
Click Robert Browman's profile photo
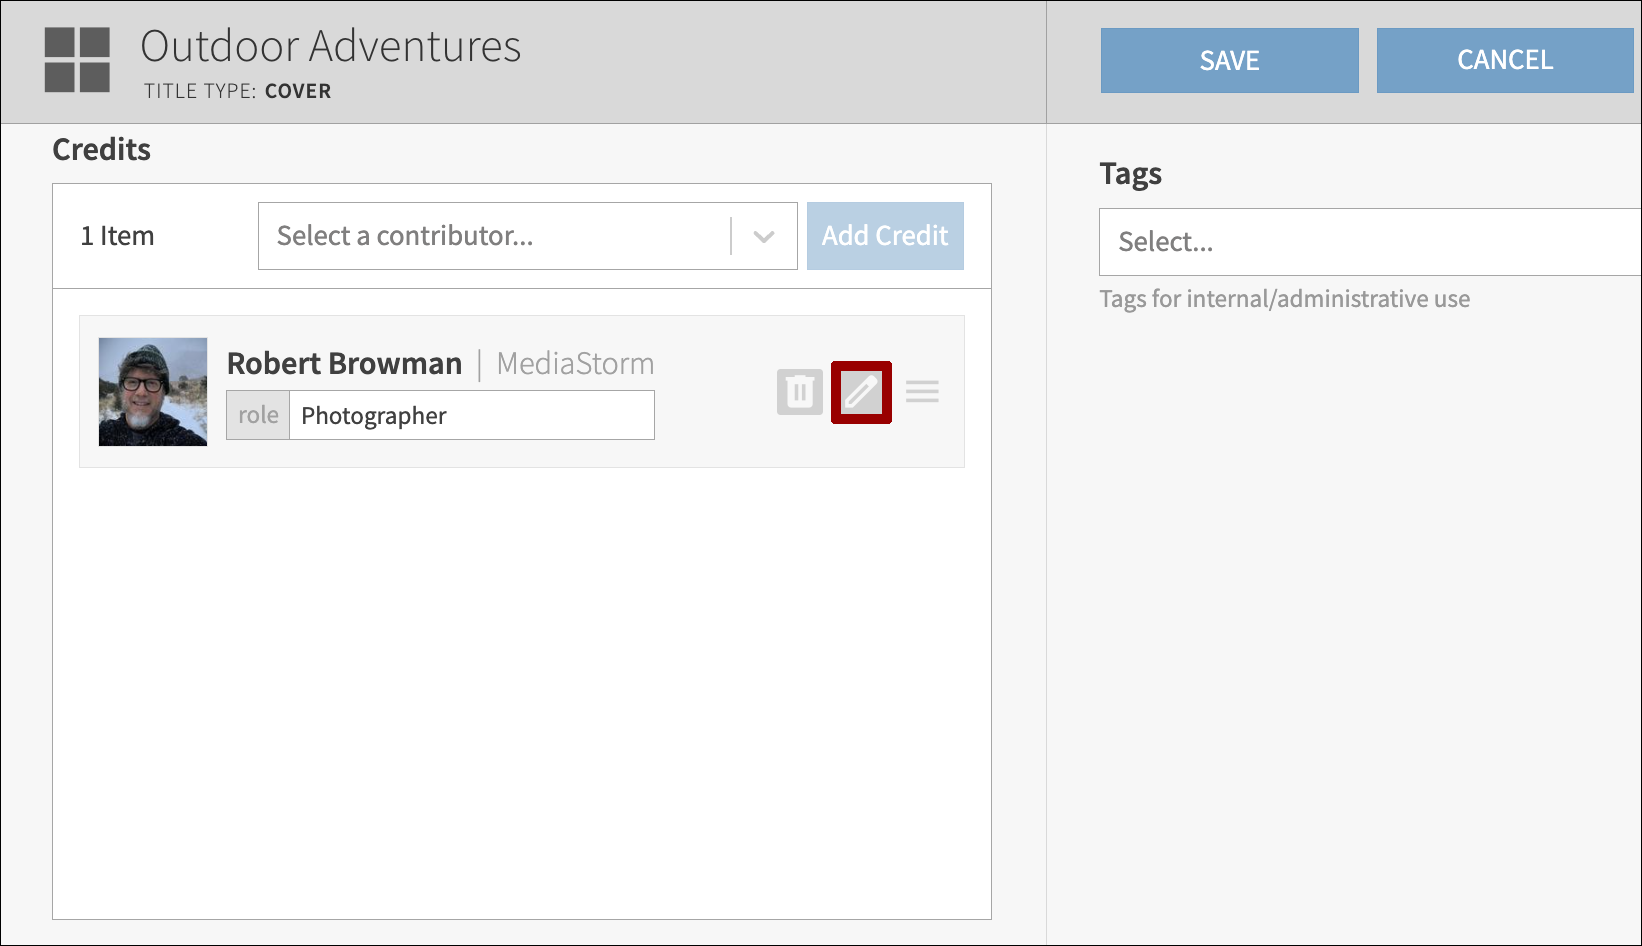(152, 392)
